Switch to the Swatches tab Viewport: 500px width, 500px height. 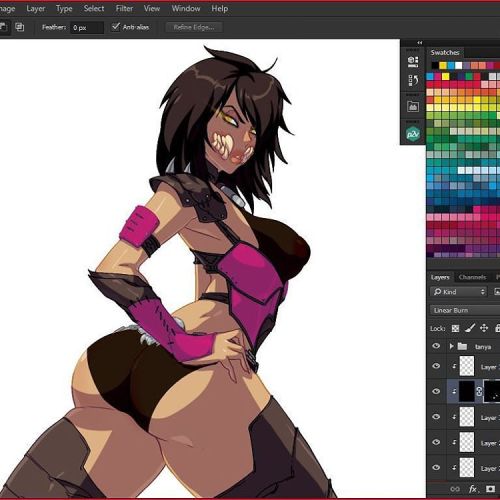445,52
